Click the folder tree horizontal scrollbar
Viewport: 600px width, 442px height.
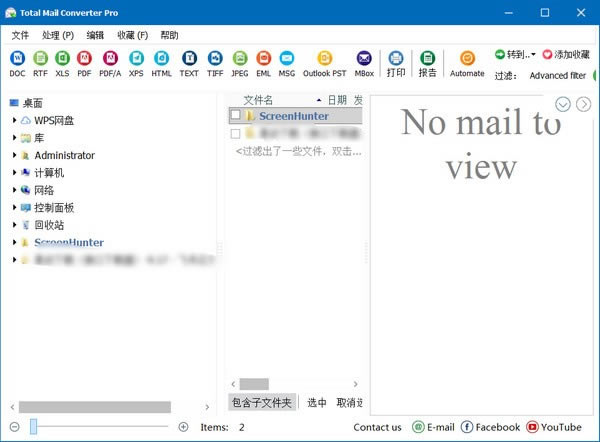click(95, 407)
